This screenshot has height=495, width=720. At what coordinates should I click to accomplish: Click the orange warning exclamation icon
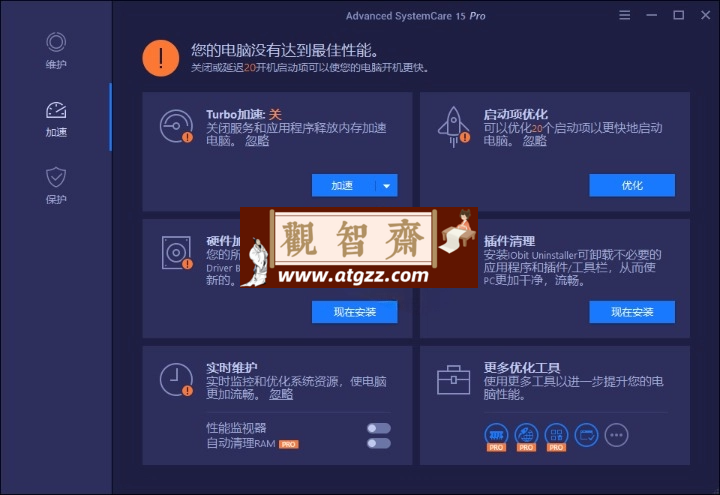pyautogui.click(x=161, y=58)
